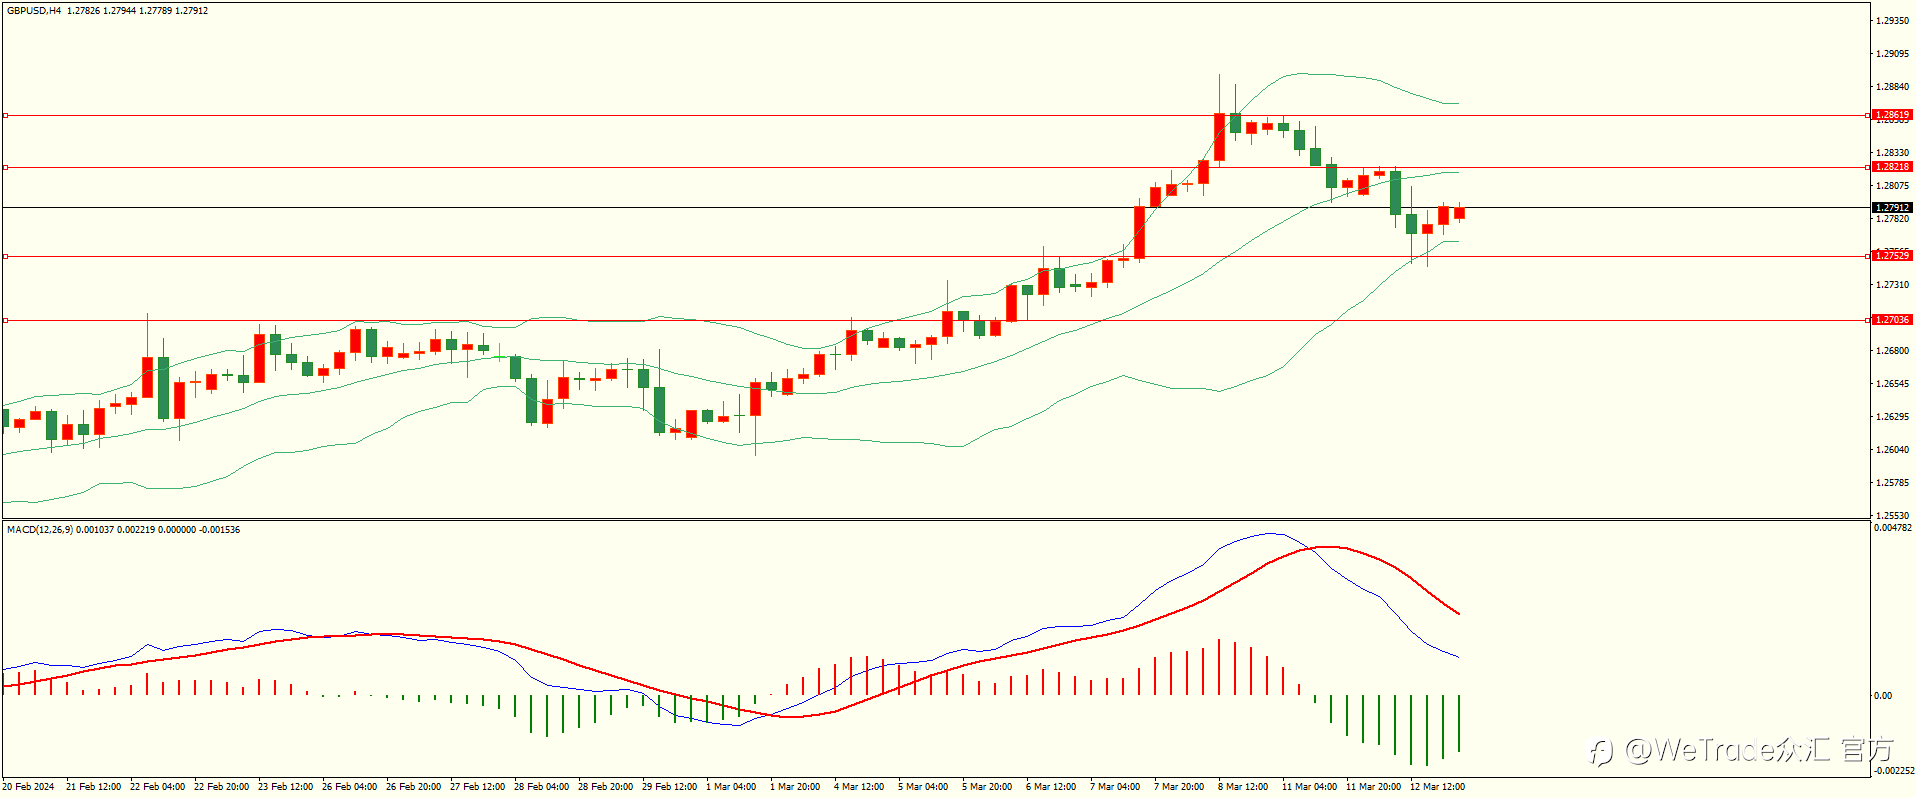Click the 1.26545 price axis value

[1892, 384]
